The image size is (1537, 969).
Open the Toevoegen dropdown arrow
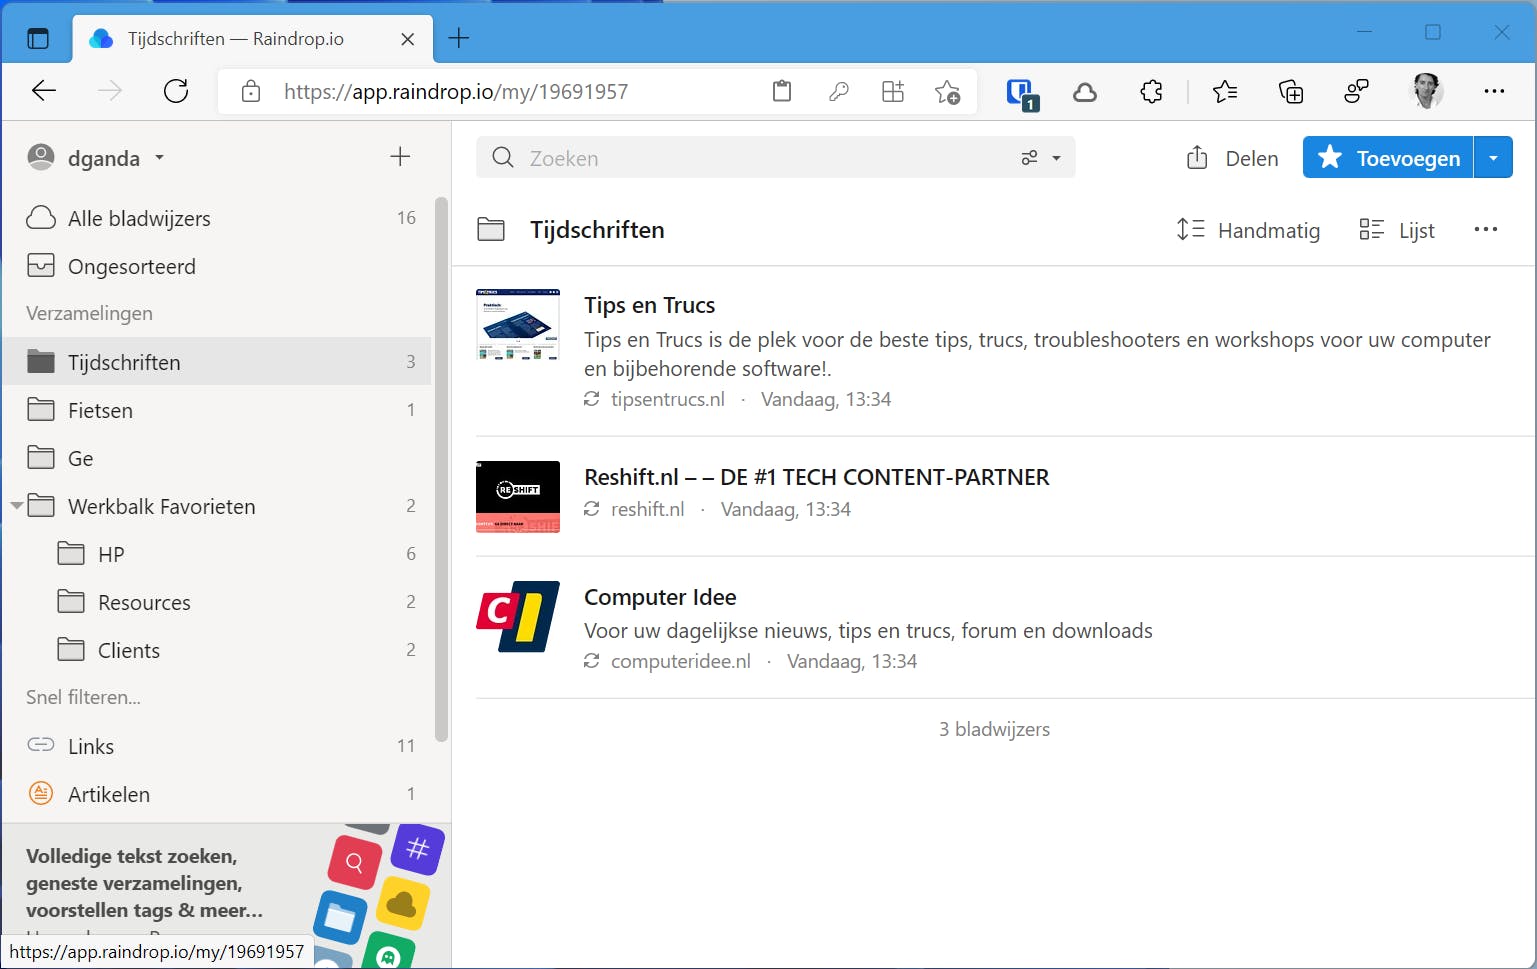pyautogui.click(x=1494, y=157)
